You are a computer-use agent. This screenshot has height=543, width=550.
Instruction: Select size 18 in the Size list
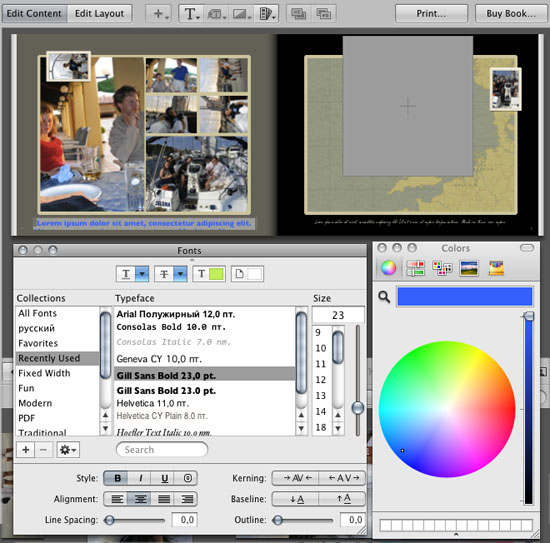321,427
